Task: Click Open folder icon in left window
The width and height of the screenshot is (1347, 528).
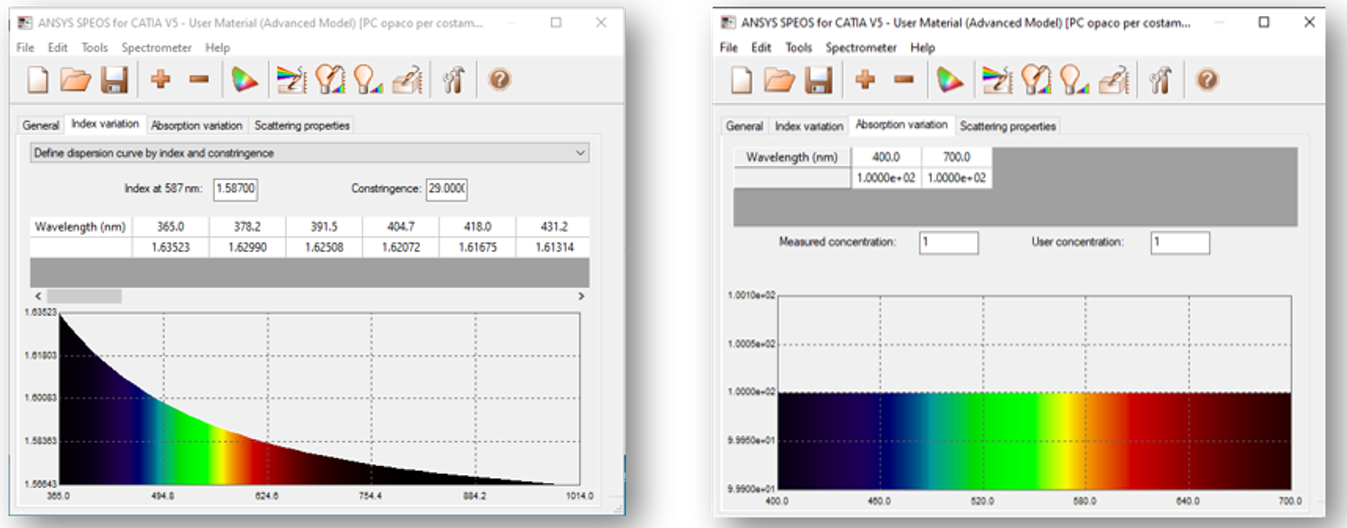Action: [x=76, y=80]
